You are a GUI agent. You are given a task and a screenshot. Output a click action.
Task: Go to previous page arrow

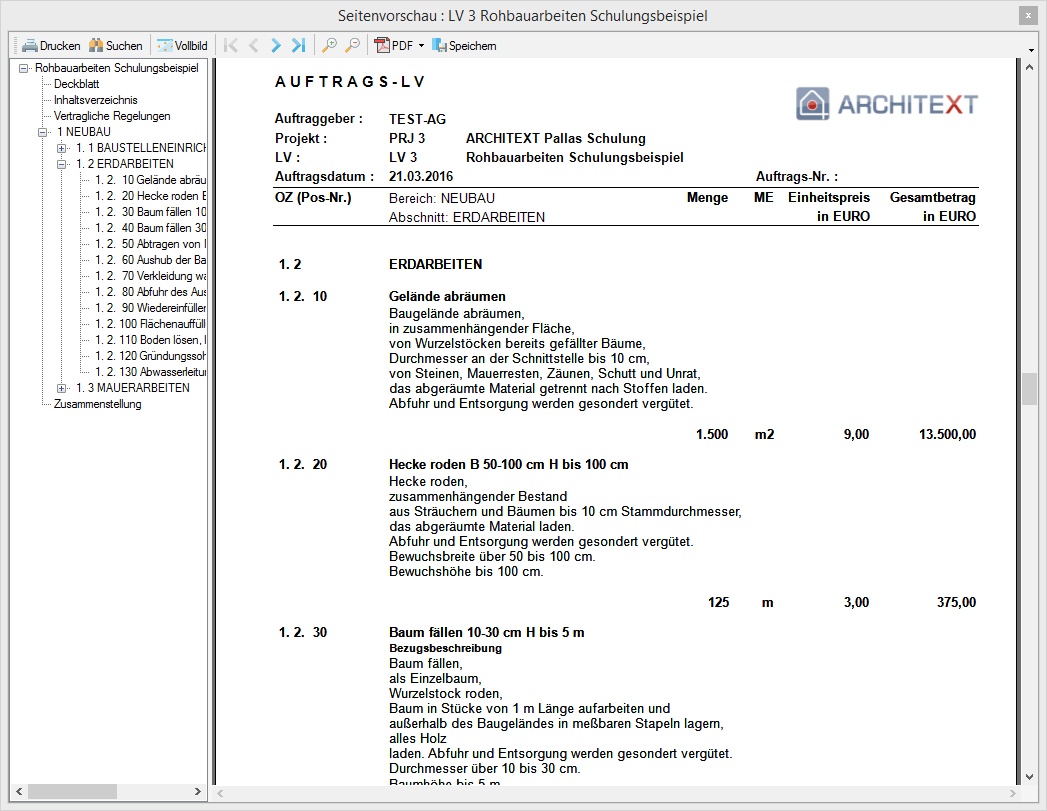pos(254,45)
